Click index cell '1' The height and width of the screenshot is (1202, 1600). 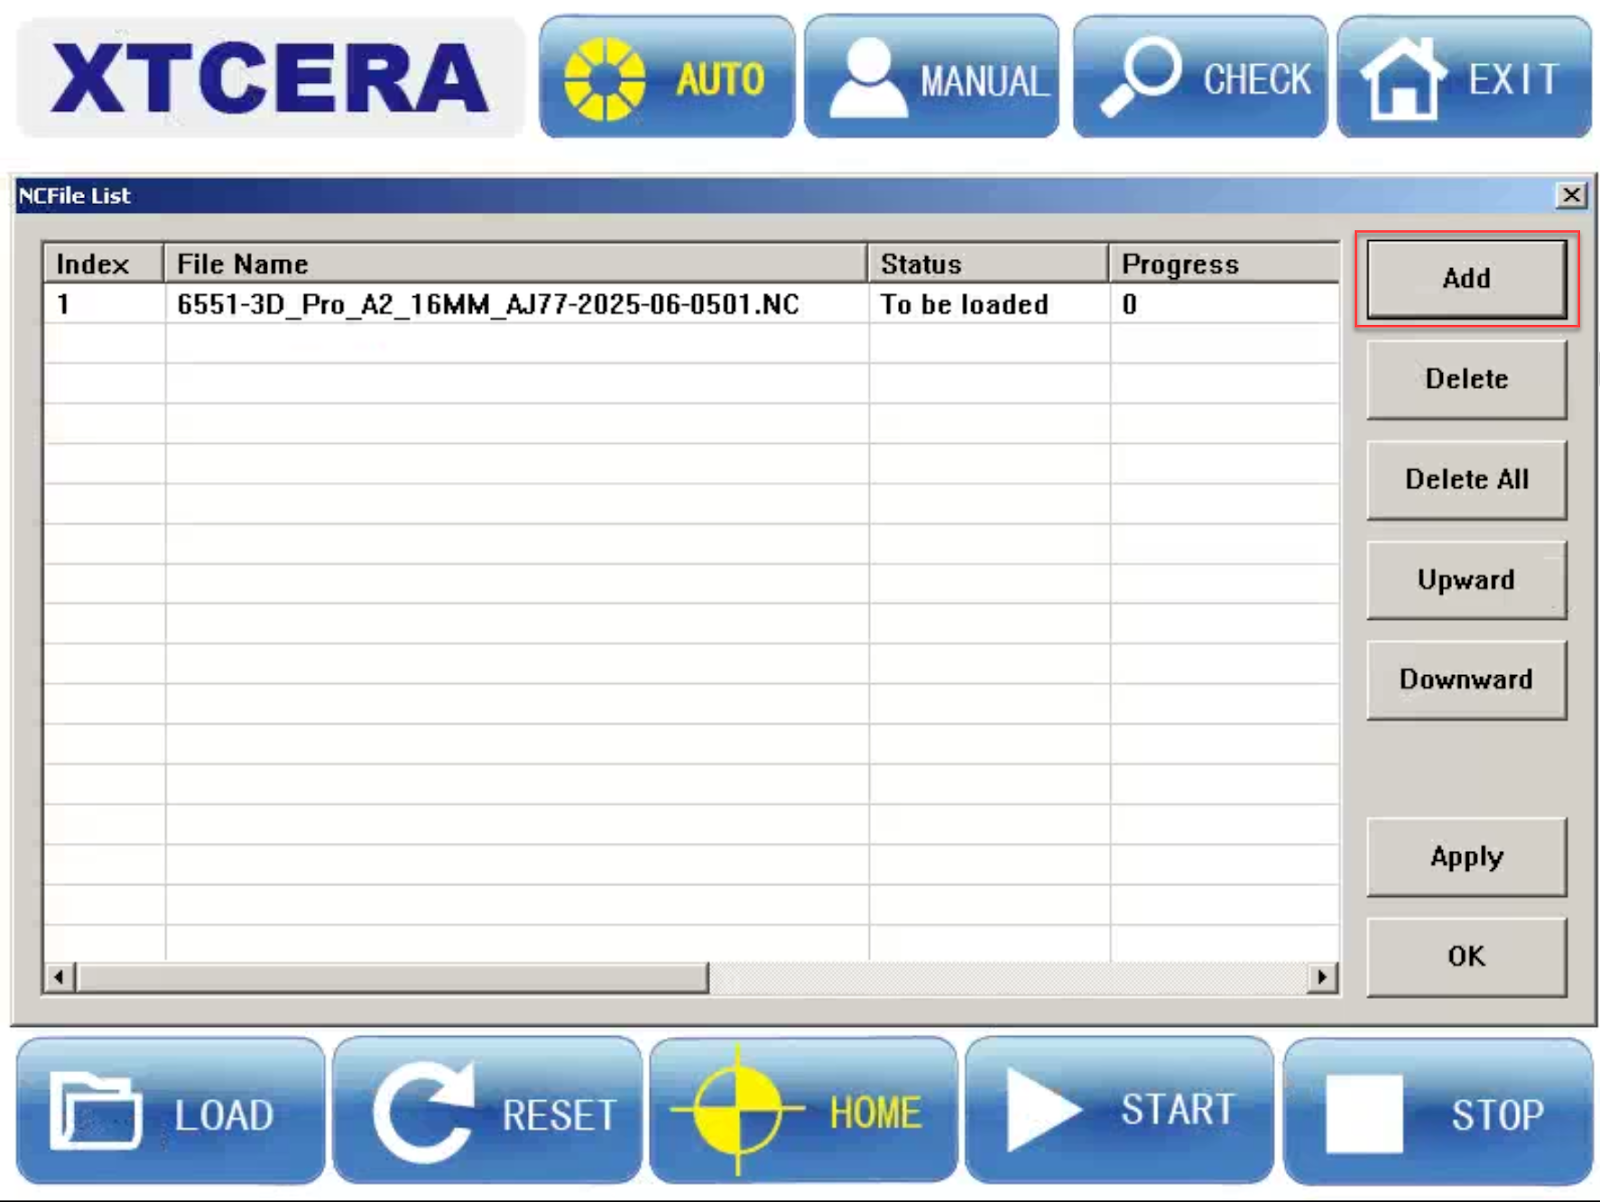104,304
